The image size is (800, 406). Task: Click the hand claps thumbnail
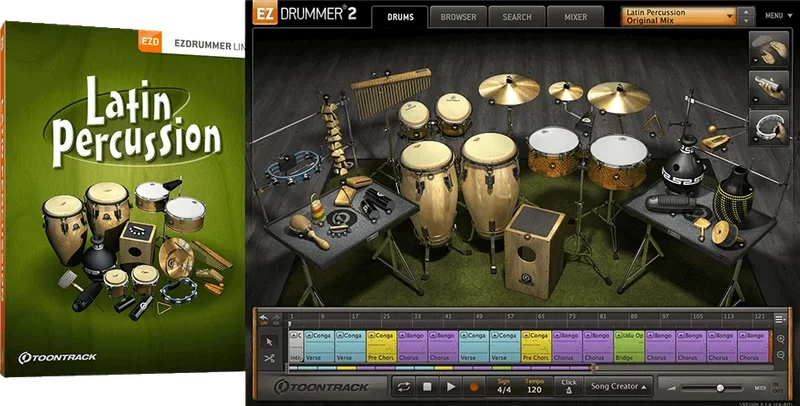point(769,49)
